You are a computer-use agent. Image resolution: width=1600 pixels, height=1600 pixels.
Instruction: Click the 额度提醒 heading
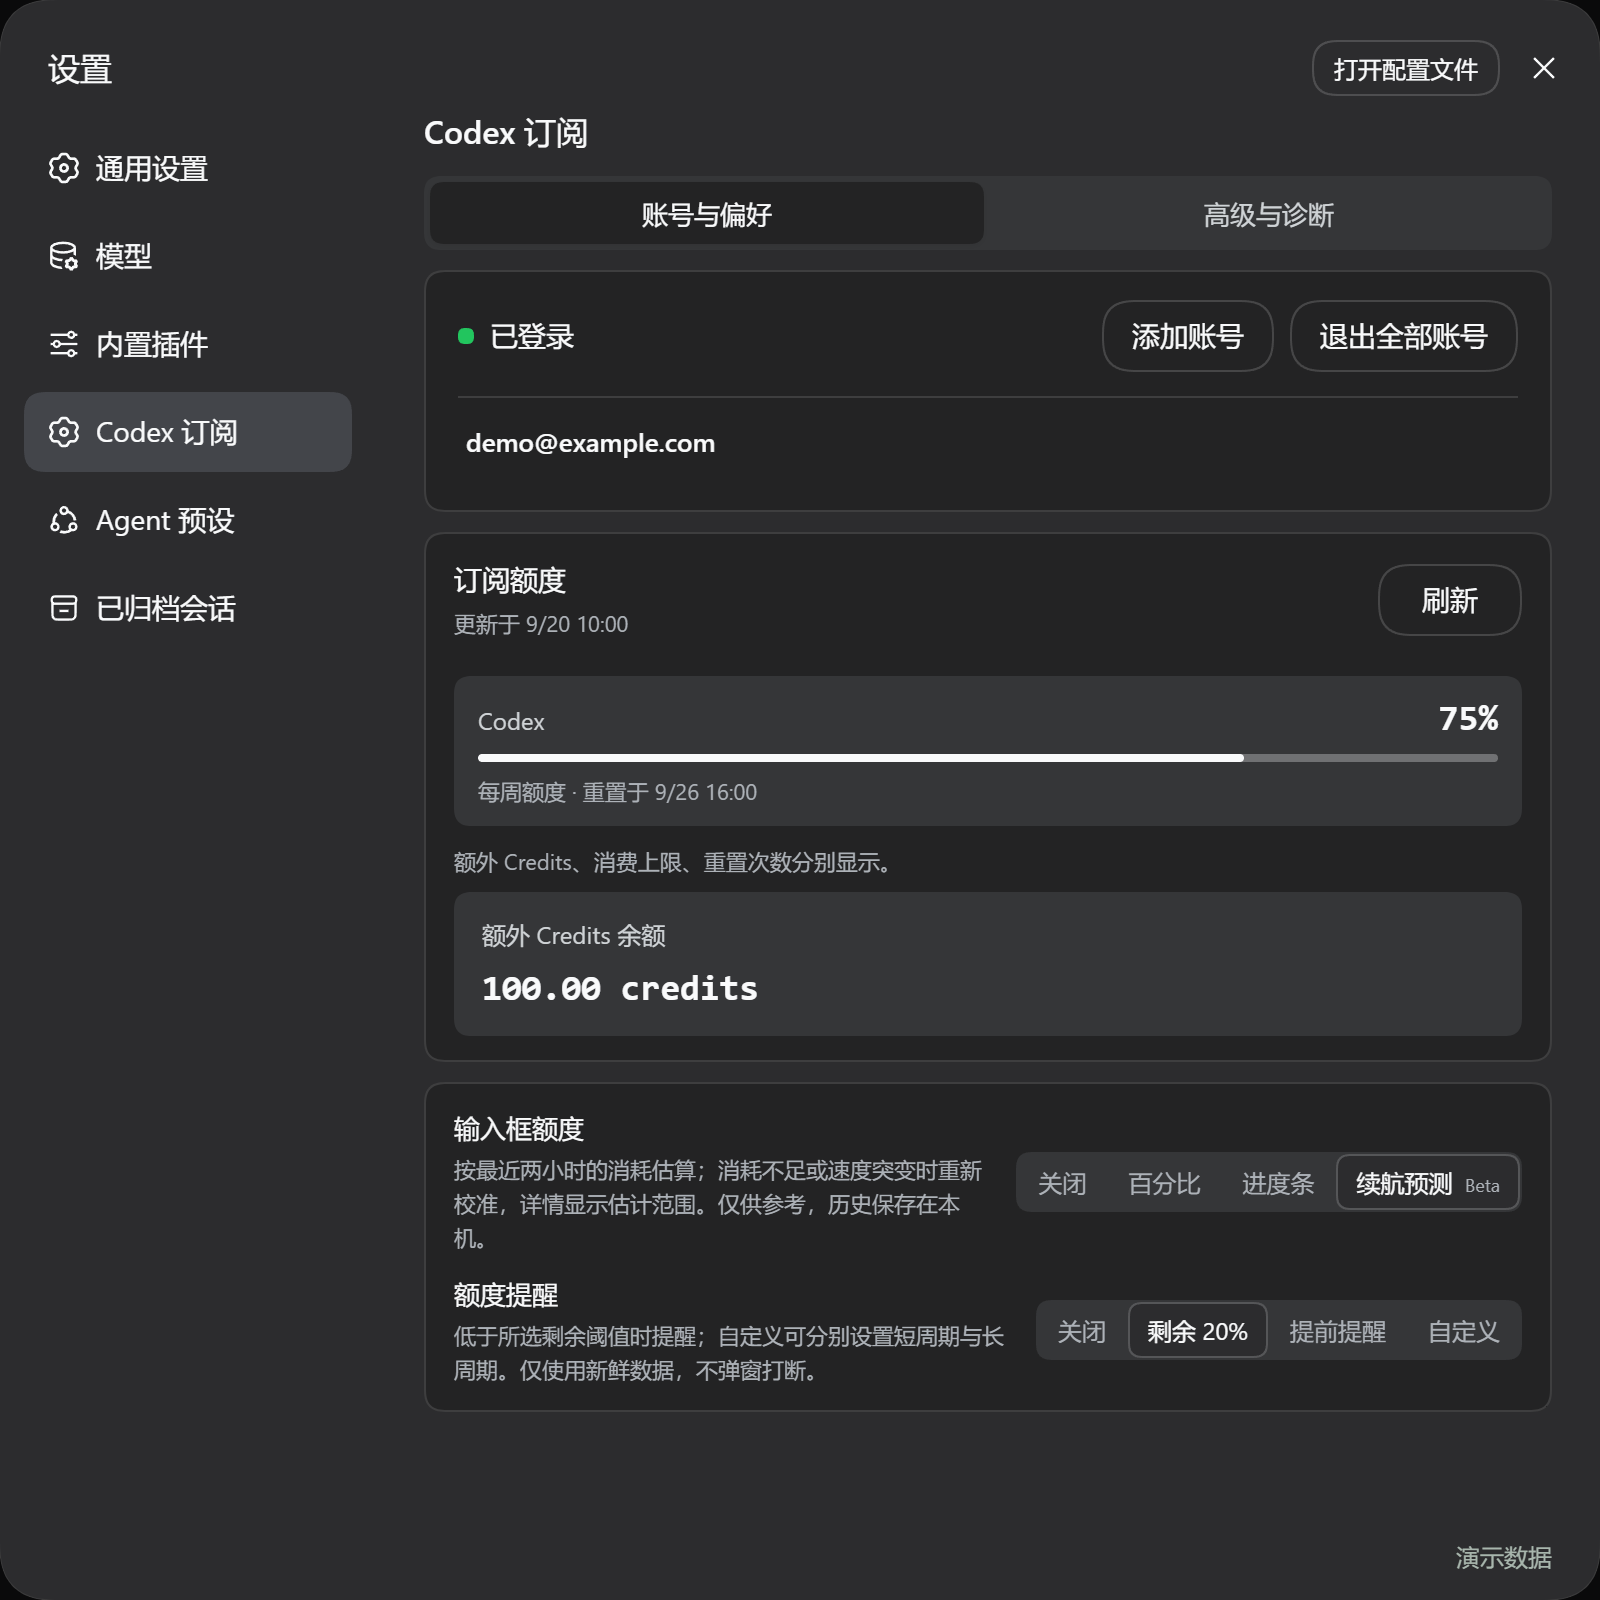coord(506,1295)
